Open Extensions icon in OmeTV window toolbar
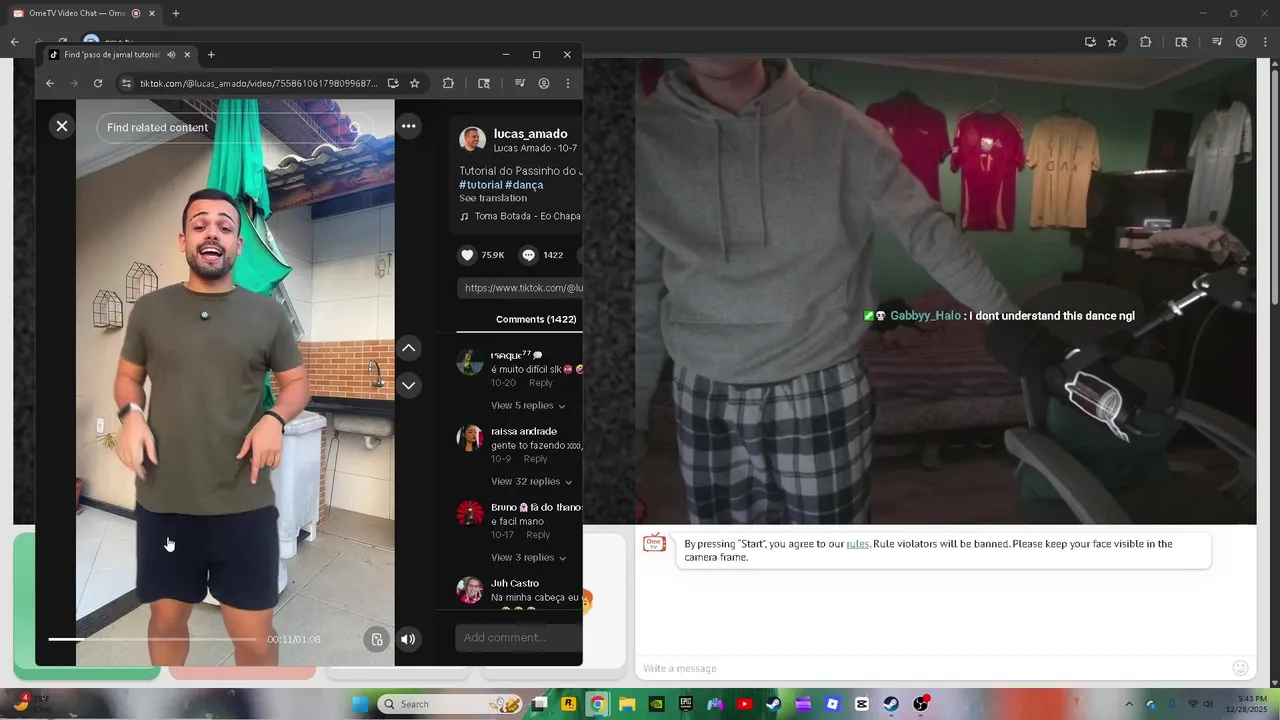This screenshot has height=720, width=1280. point(1146,42)
